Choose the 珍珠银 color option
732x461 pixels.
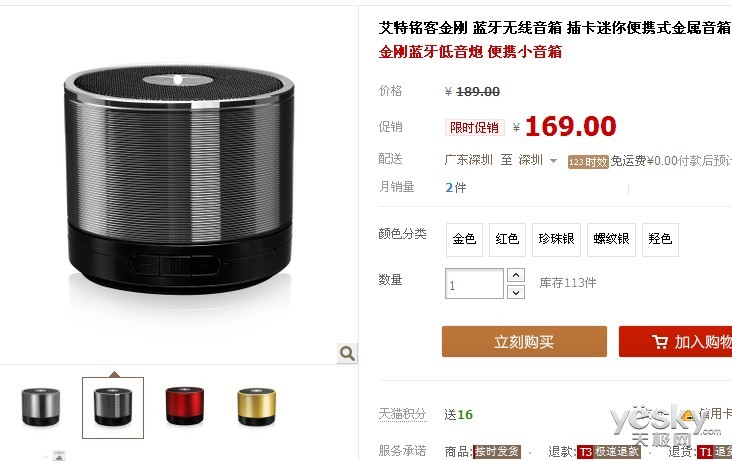point(556,240)
